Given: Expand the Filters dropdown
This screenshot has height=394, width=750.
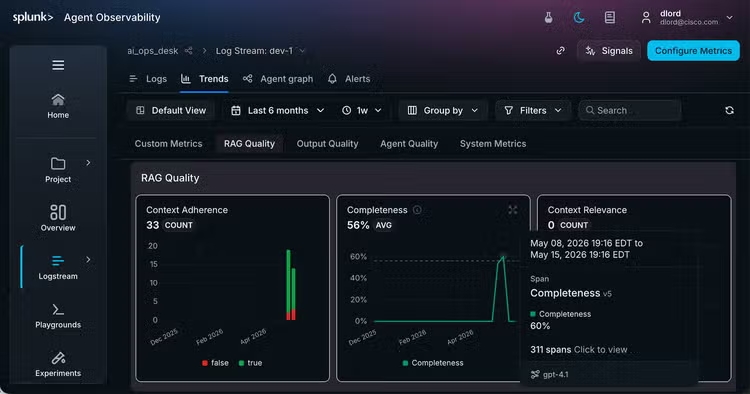Looking at the screenshot, I should [533, 110].
